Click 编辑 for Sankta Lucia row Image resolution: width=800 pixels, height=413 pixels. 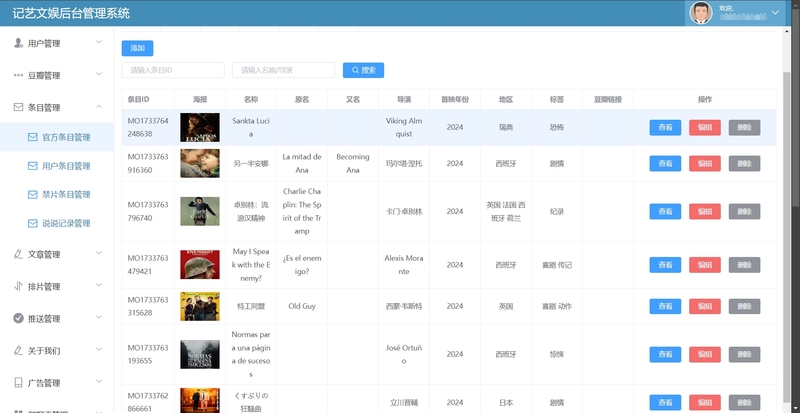coord(705,128)
